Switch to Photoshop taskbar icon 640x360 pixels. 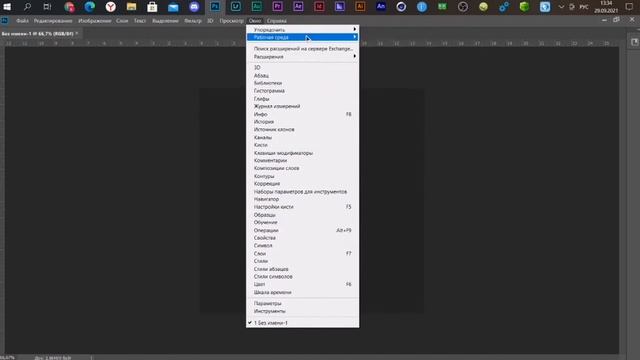click(215, 7)
